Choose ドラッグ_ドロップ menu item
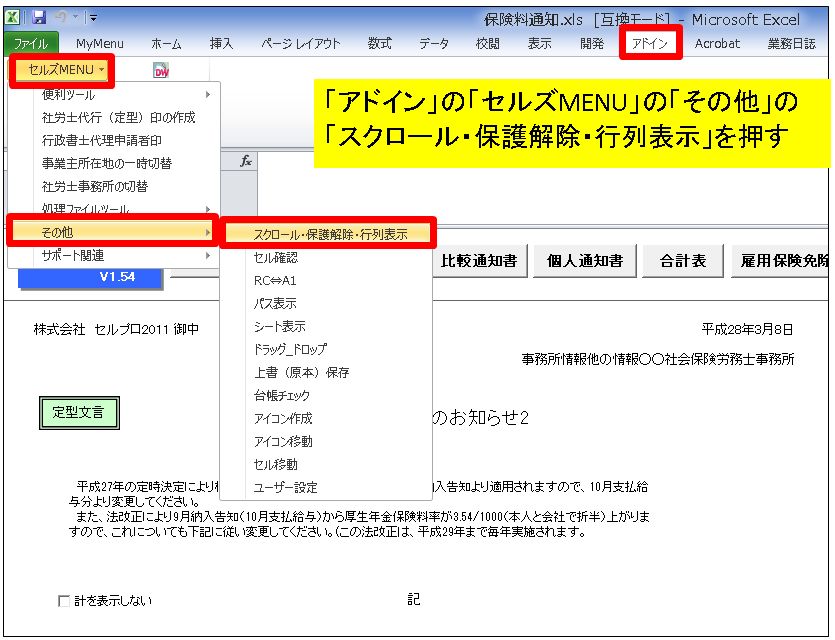 pyautogui.click(x=326, y=349)
